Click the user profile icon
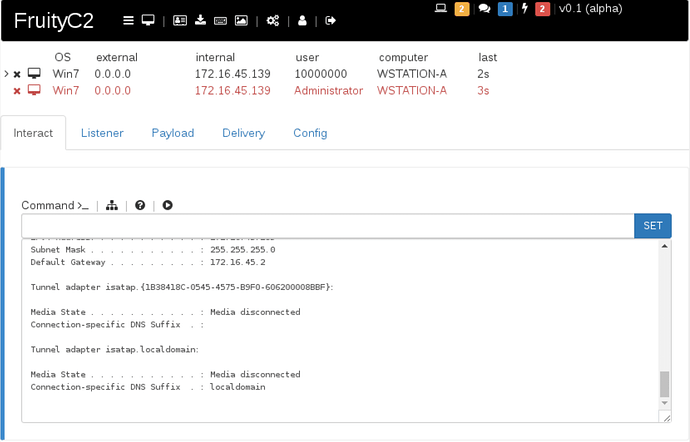The image size is (690, 442). click(x=302, y=21)
